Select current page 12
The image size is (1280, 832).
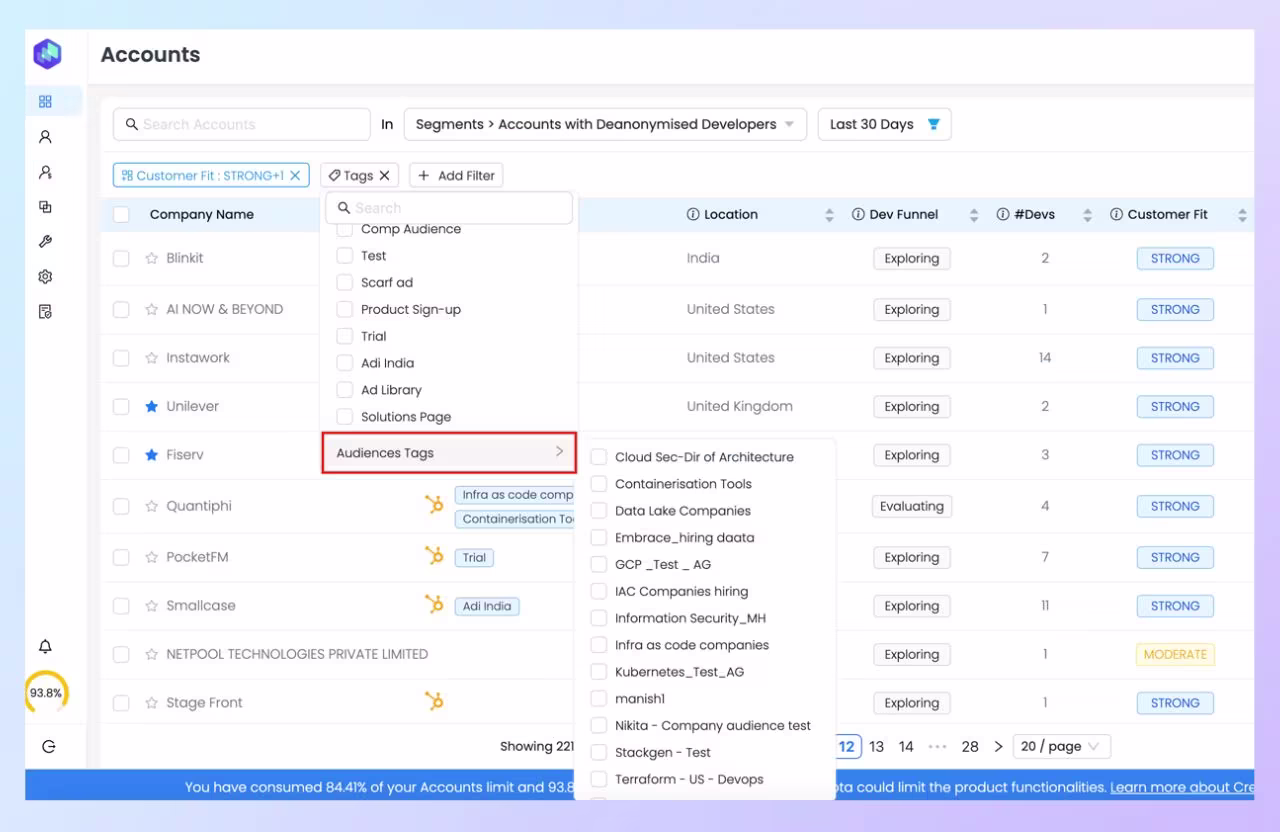click(x=847, y=746)
